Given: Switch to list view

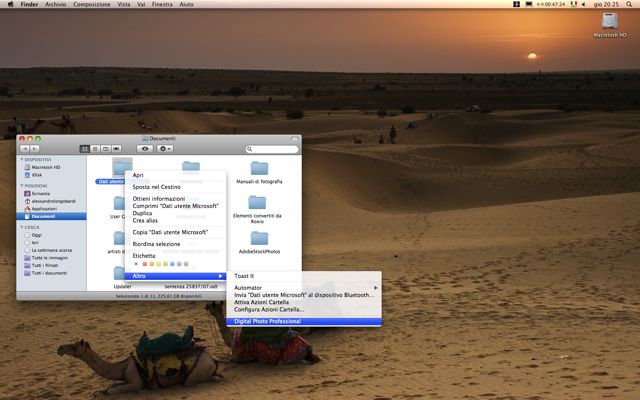Looking at the screenshot, I should 95,149.
